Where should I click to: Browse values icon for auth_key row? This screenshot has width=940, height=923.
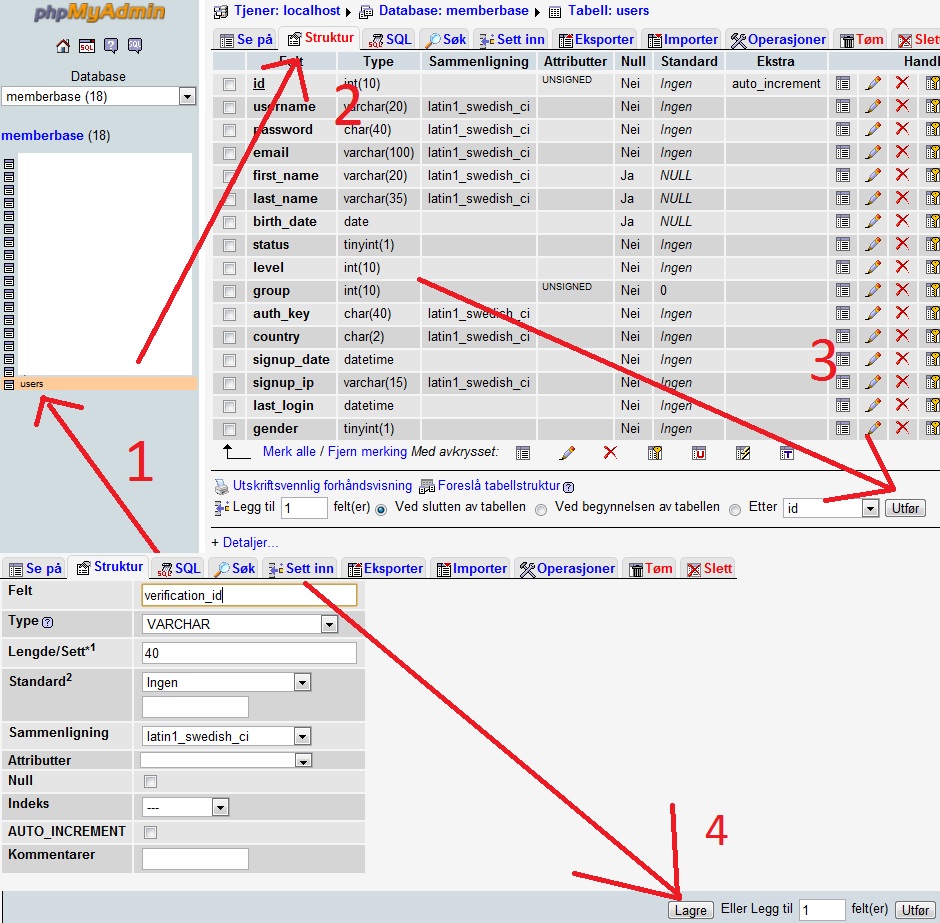(x=842, y=313)
